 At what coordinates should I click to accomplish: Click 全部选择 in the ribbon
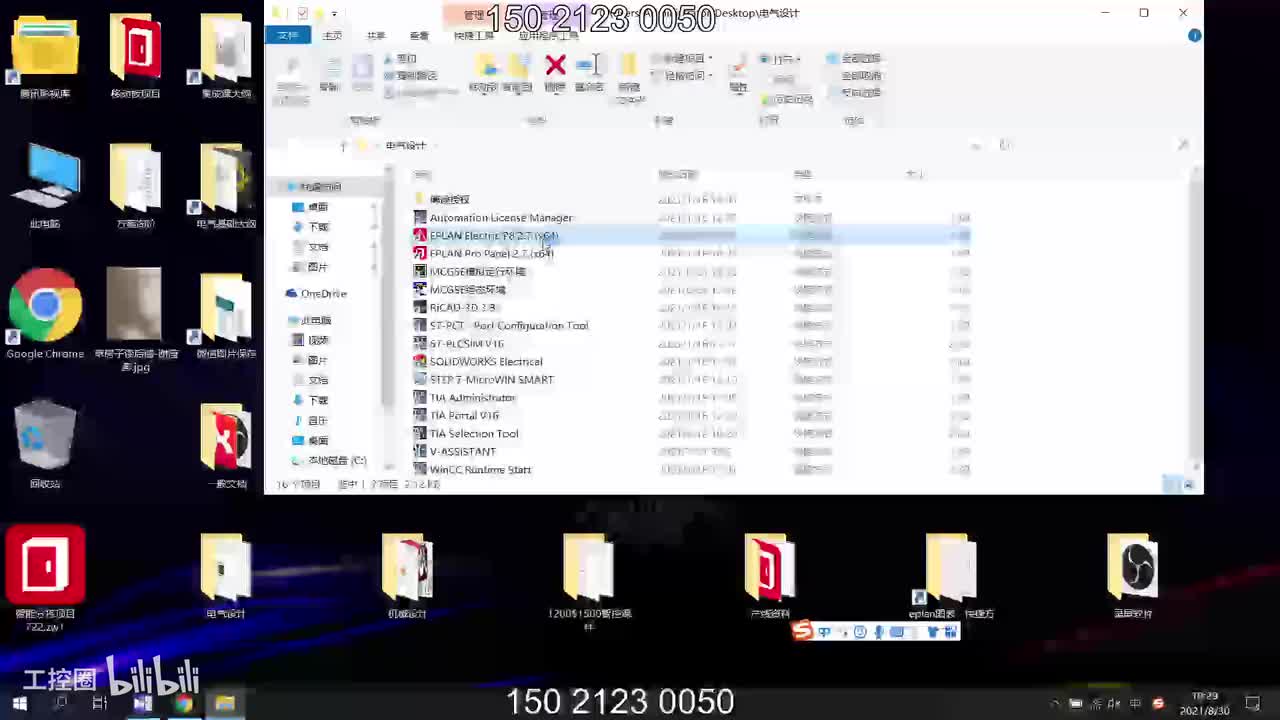tap(853, 59)
